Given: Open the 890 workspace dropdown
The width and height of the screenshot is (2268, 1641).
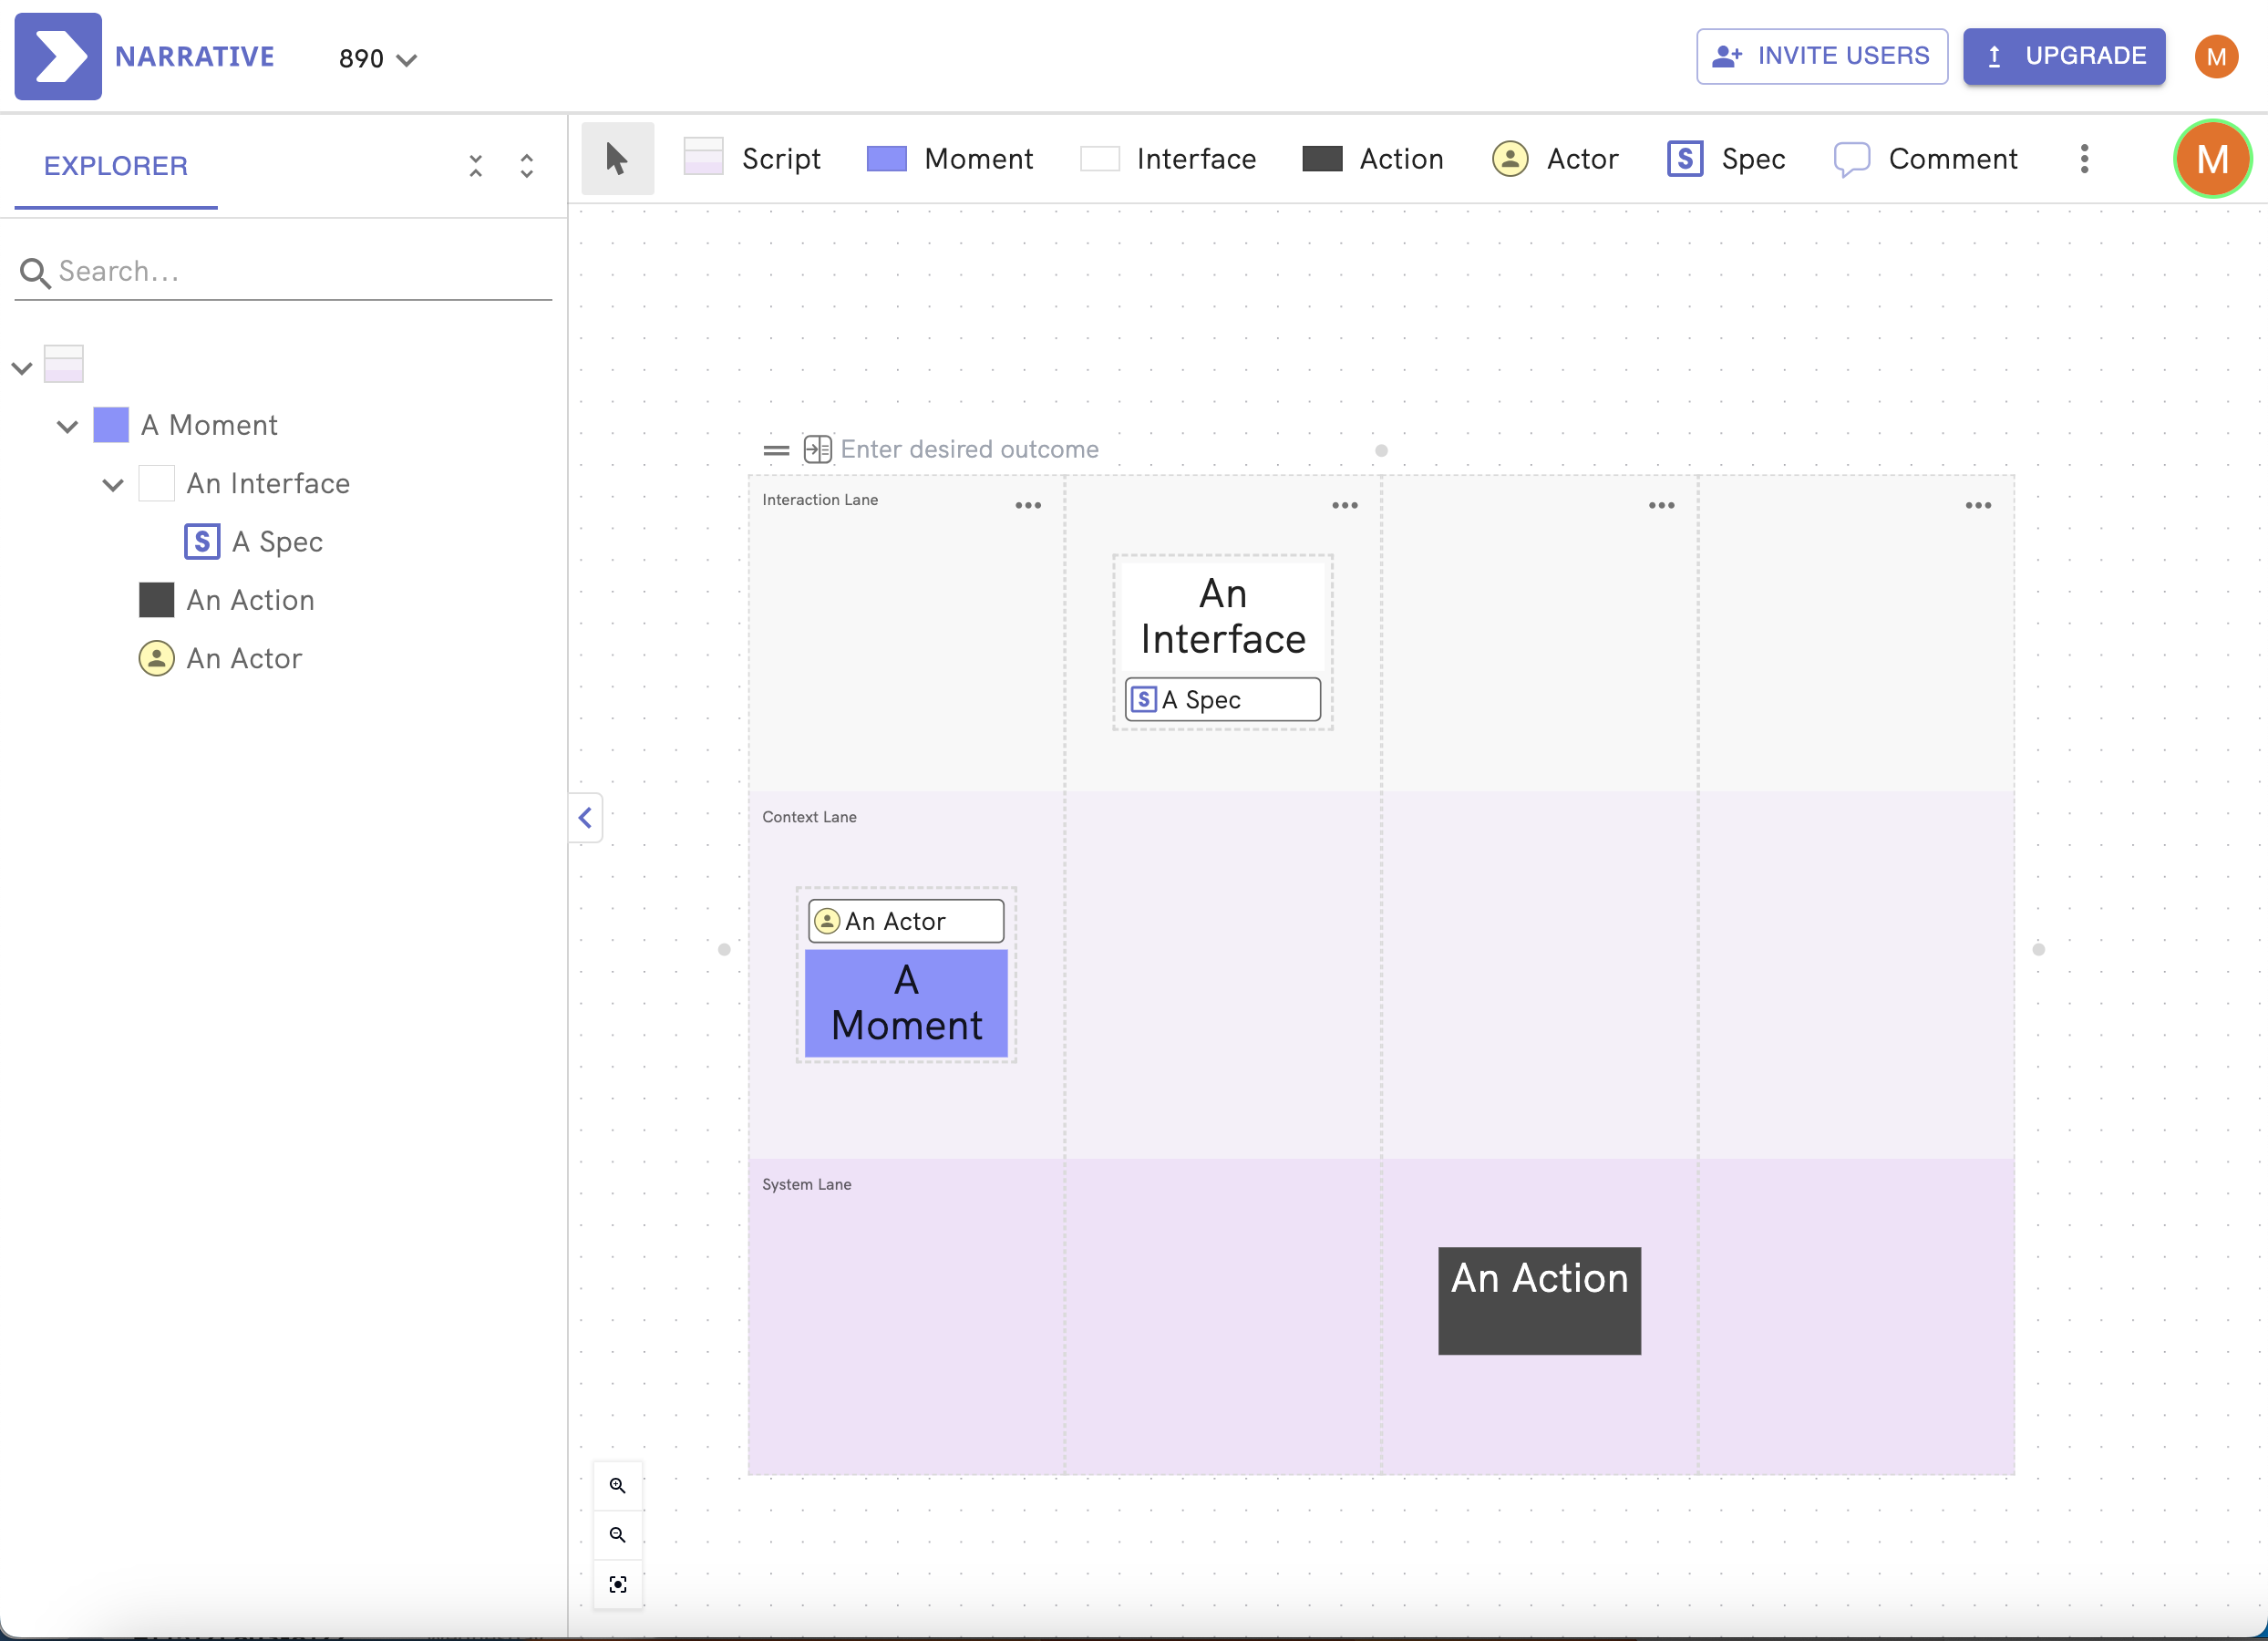Looking at the screenshot, I should click(377, 59).
